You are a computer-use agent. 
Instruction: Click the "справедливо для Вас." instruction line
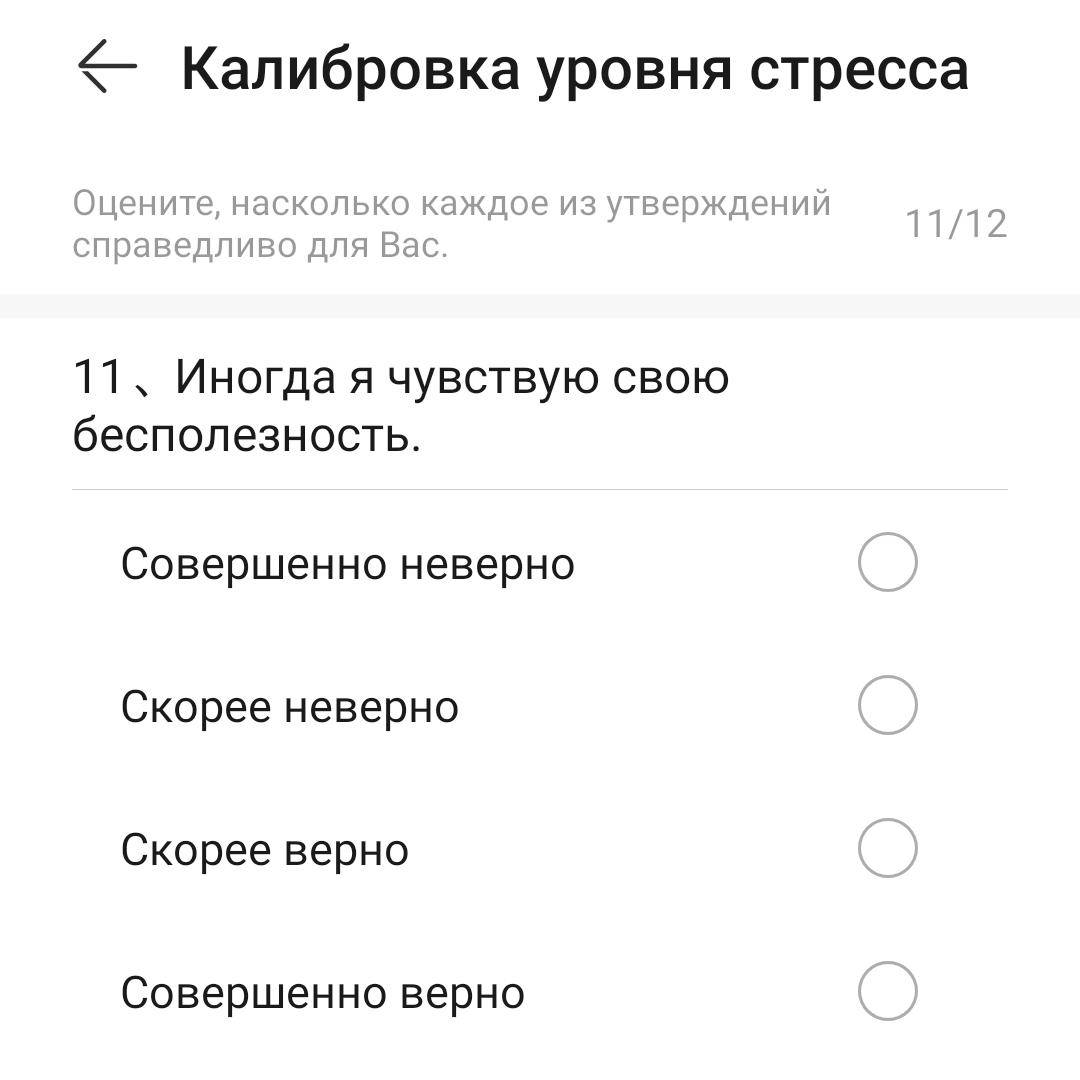[x=260, y=245]
